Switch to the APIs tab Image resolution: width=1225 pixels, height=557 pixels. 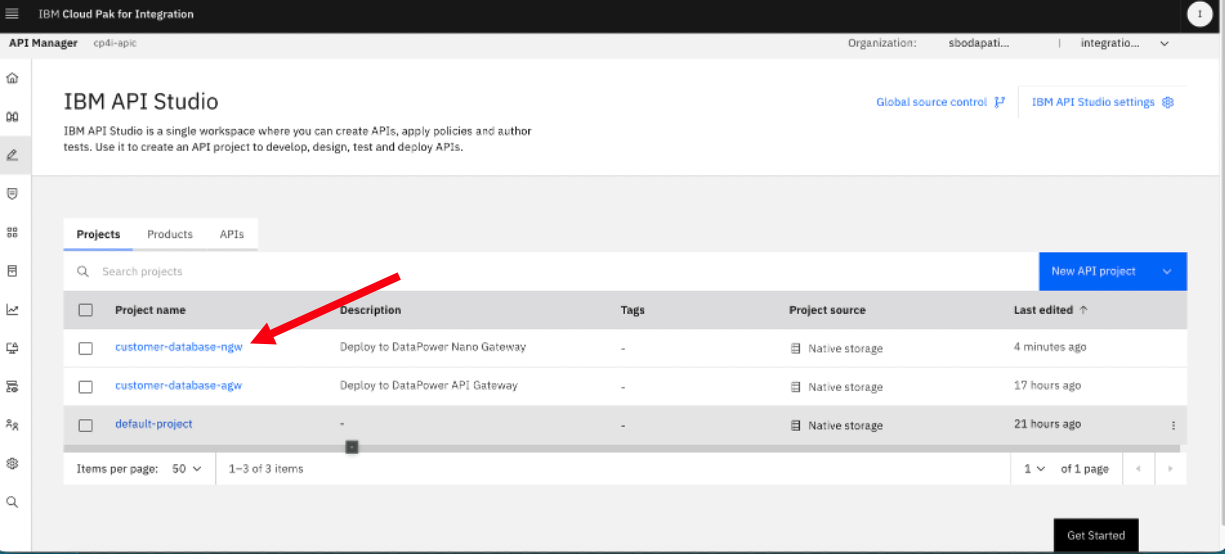[x=232, y=234]
